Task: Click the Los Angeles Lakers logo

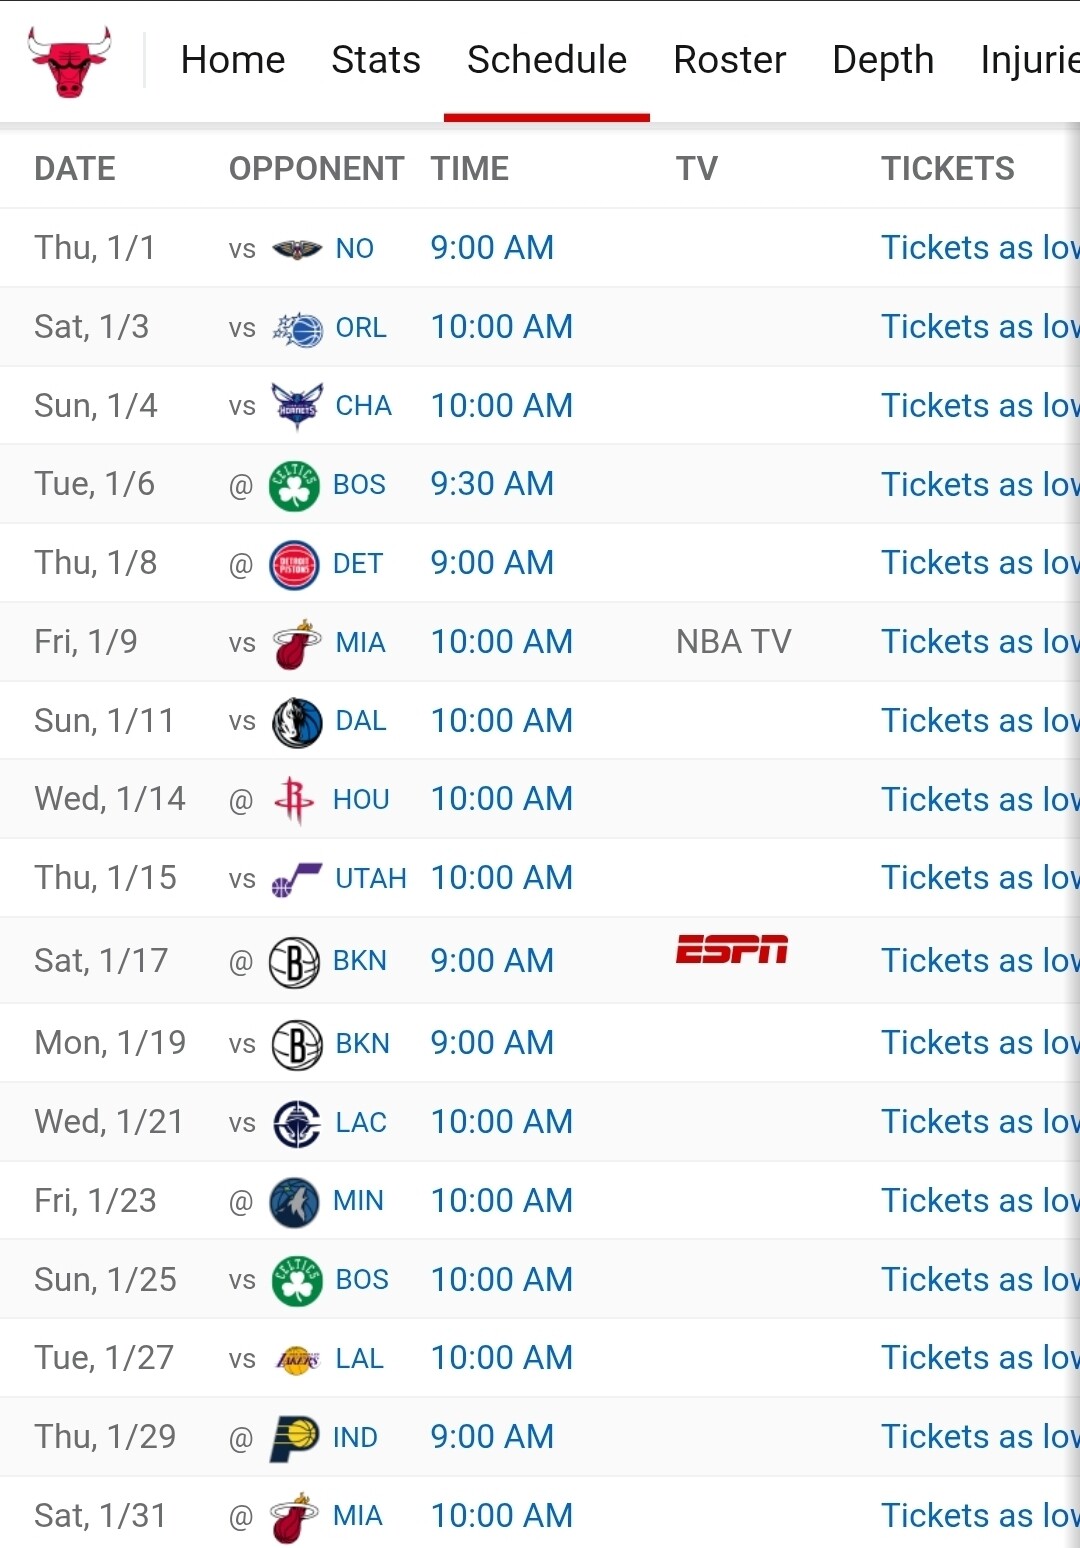Action: [x=297, y=1359]
